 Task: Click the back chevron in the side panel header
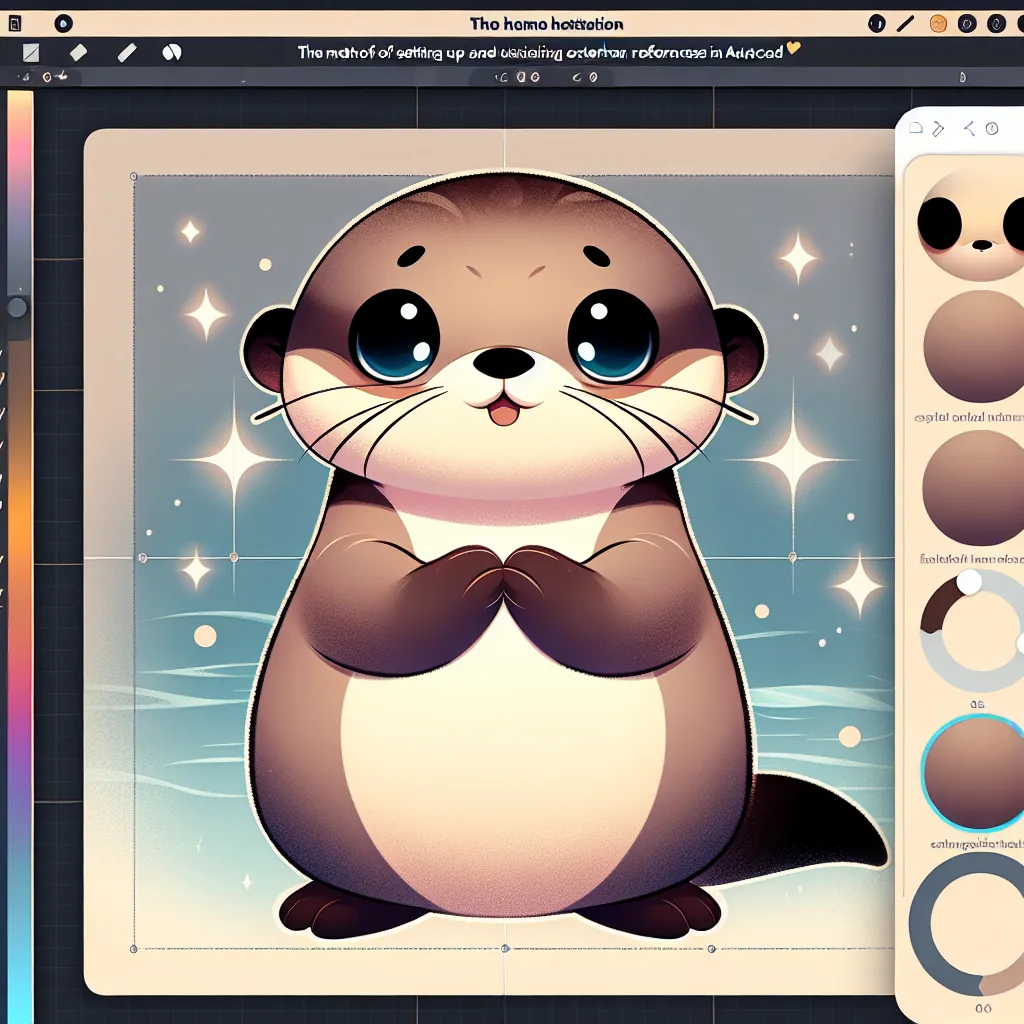point(967,128)
